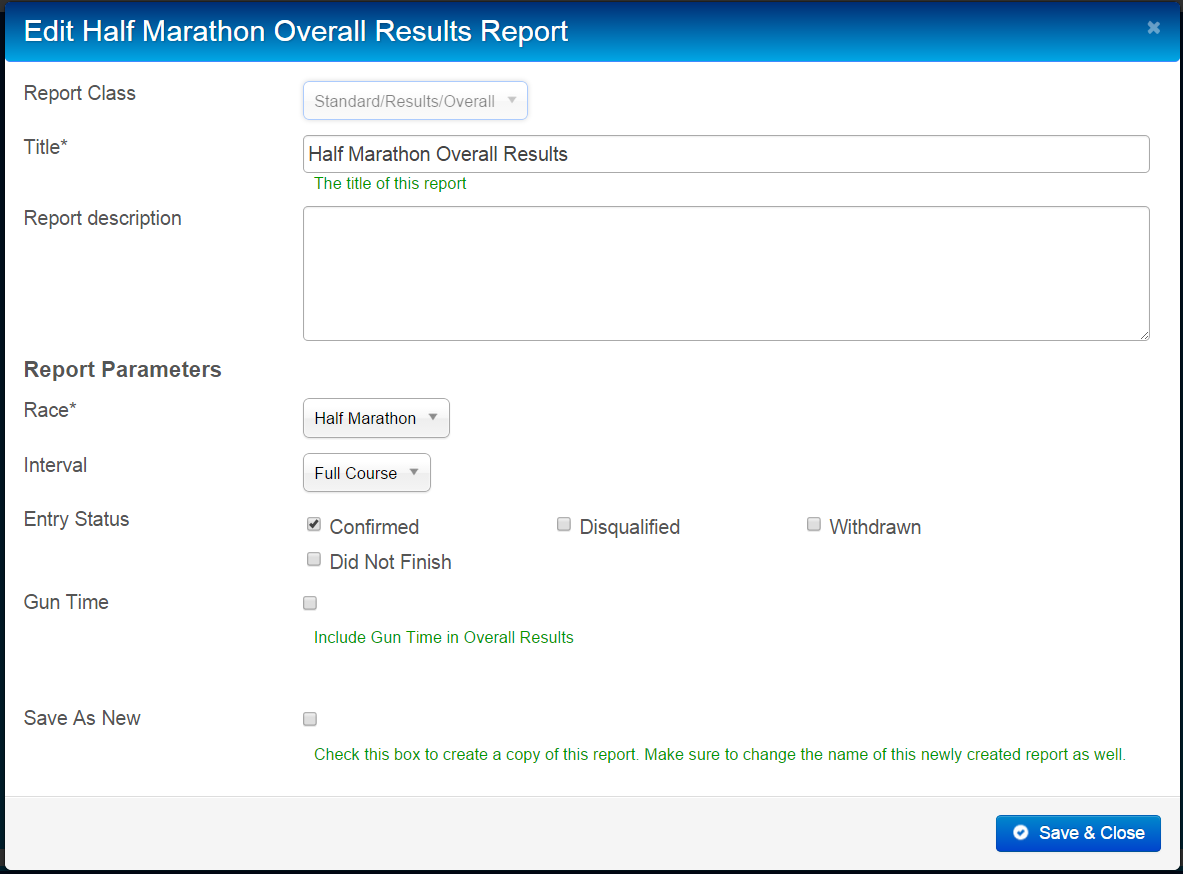This screenshot has width=1183, height=874.
Task: Click the resize grip of description box
Action: click(x=1144, y=335)
